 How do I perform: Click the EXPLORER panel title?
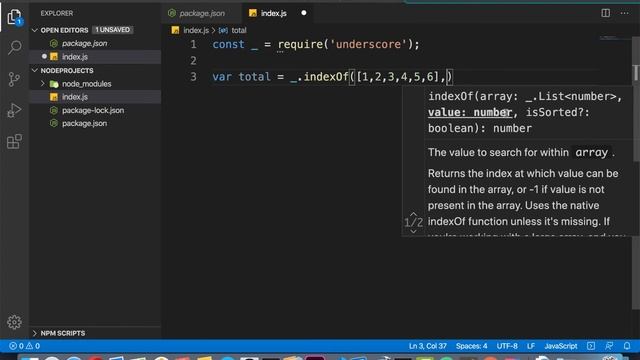pyautogui.click(x=57, y=13)
